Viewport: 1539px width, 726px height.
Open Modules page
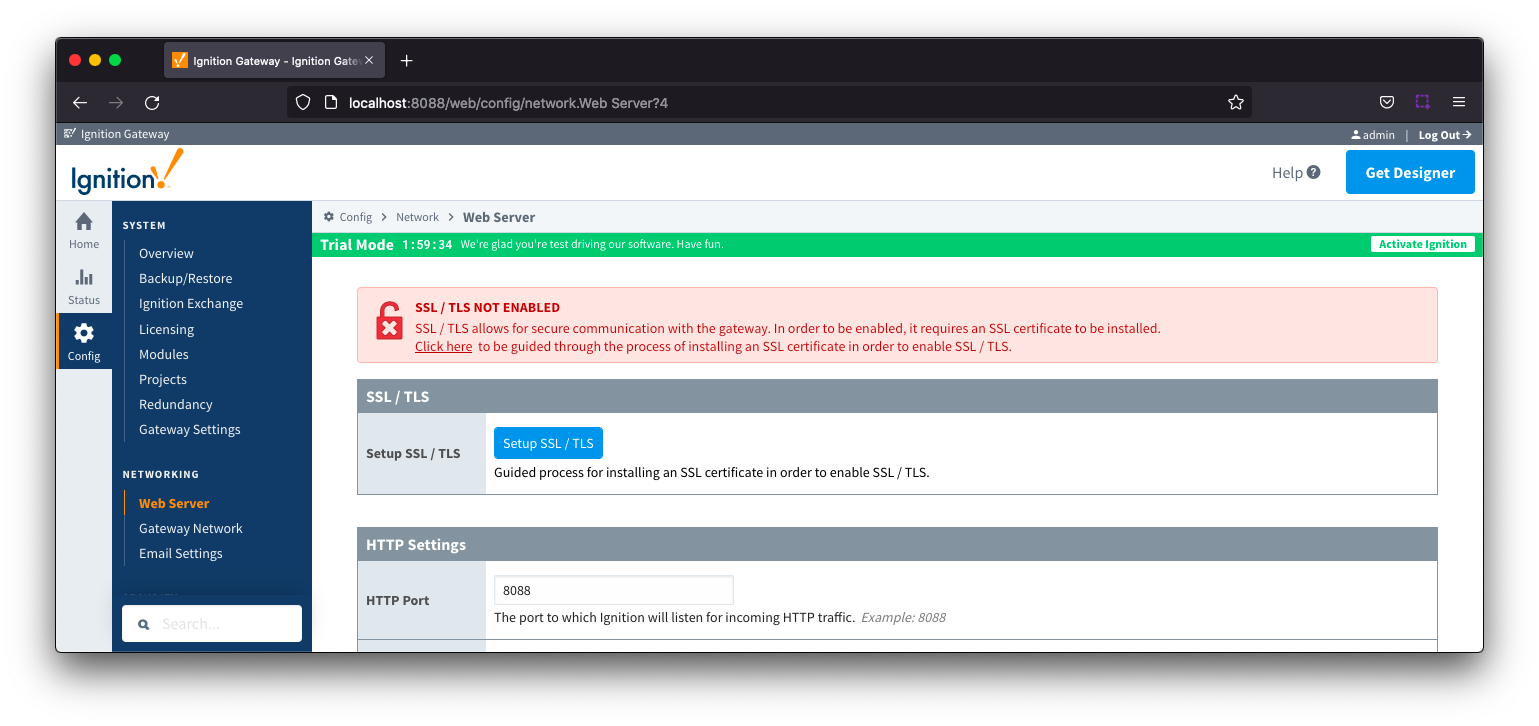pyautogui.click(x=164, y=355)
